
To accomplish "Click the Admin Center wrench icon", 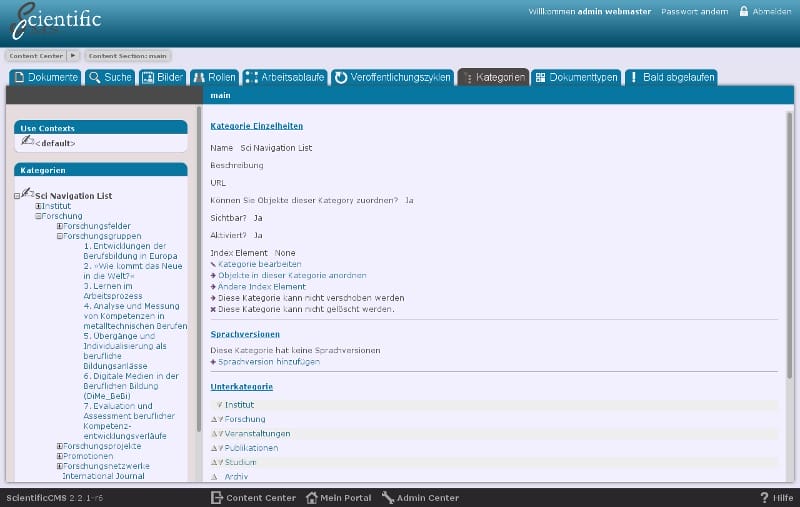I will tap(388, 497).
